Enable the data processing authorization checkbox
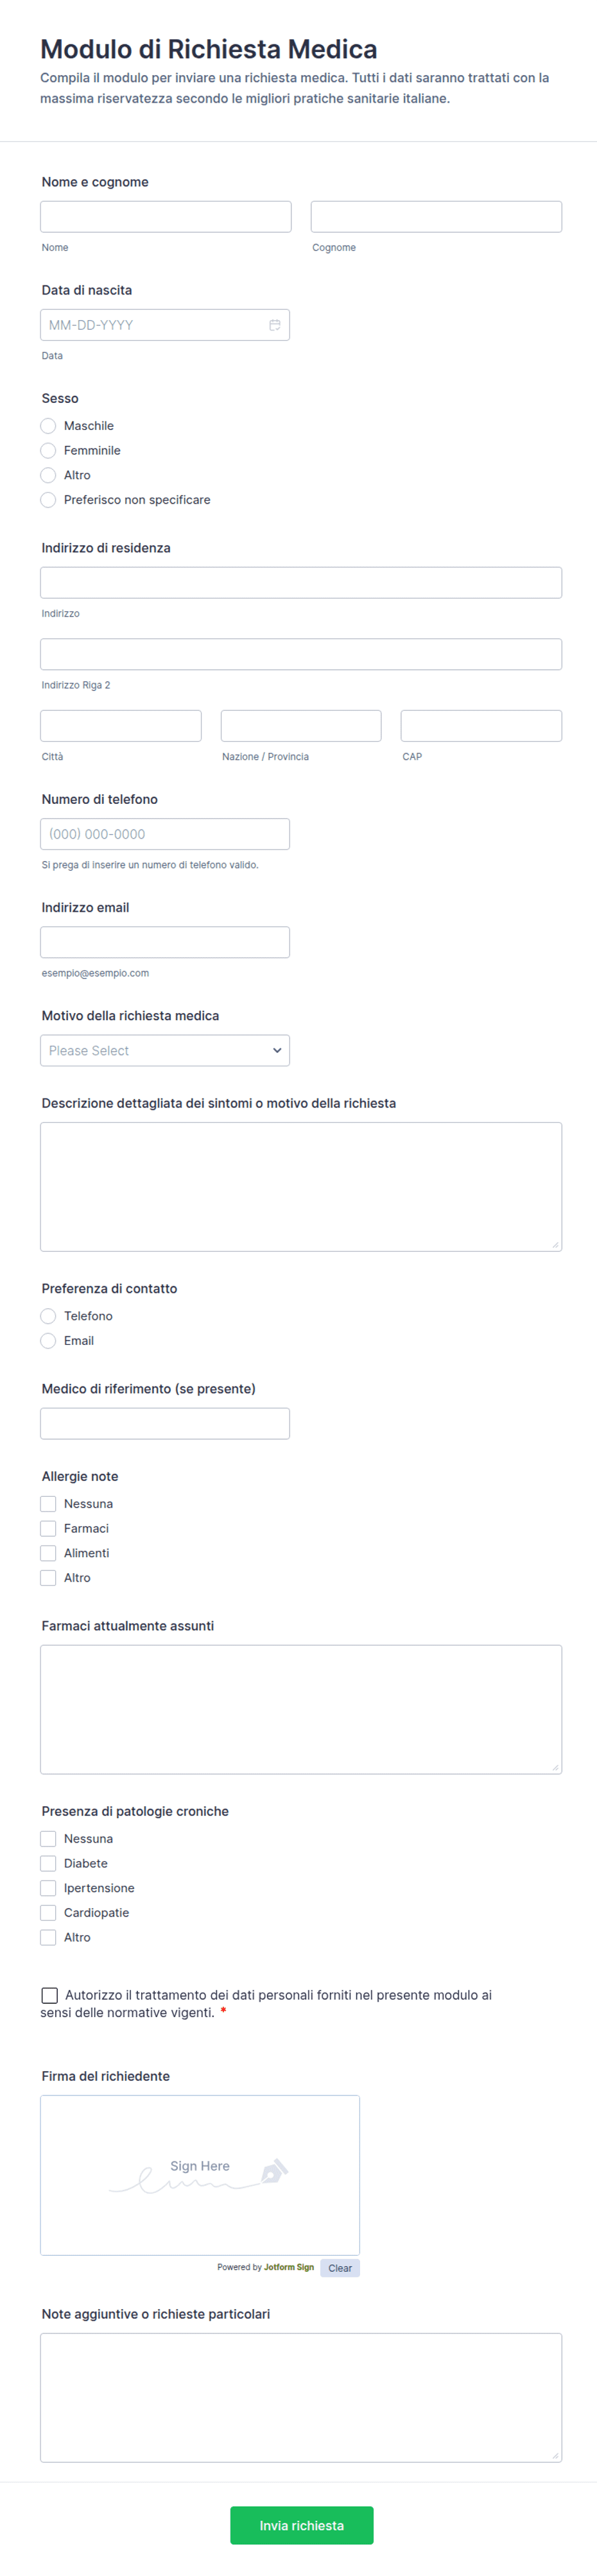The image size is (597, 2576). coord(49,1995)
